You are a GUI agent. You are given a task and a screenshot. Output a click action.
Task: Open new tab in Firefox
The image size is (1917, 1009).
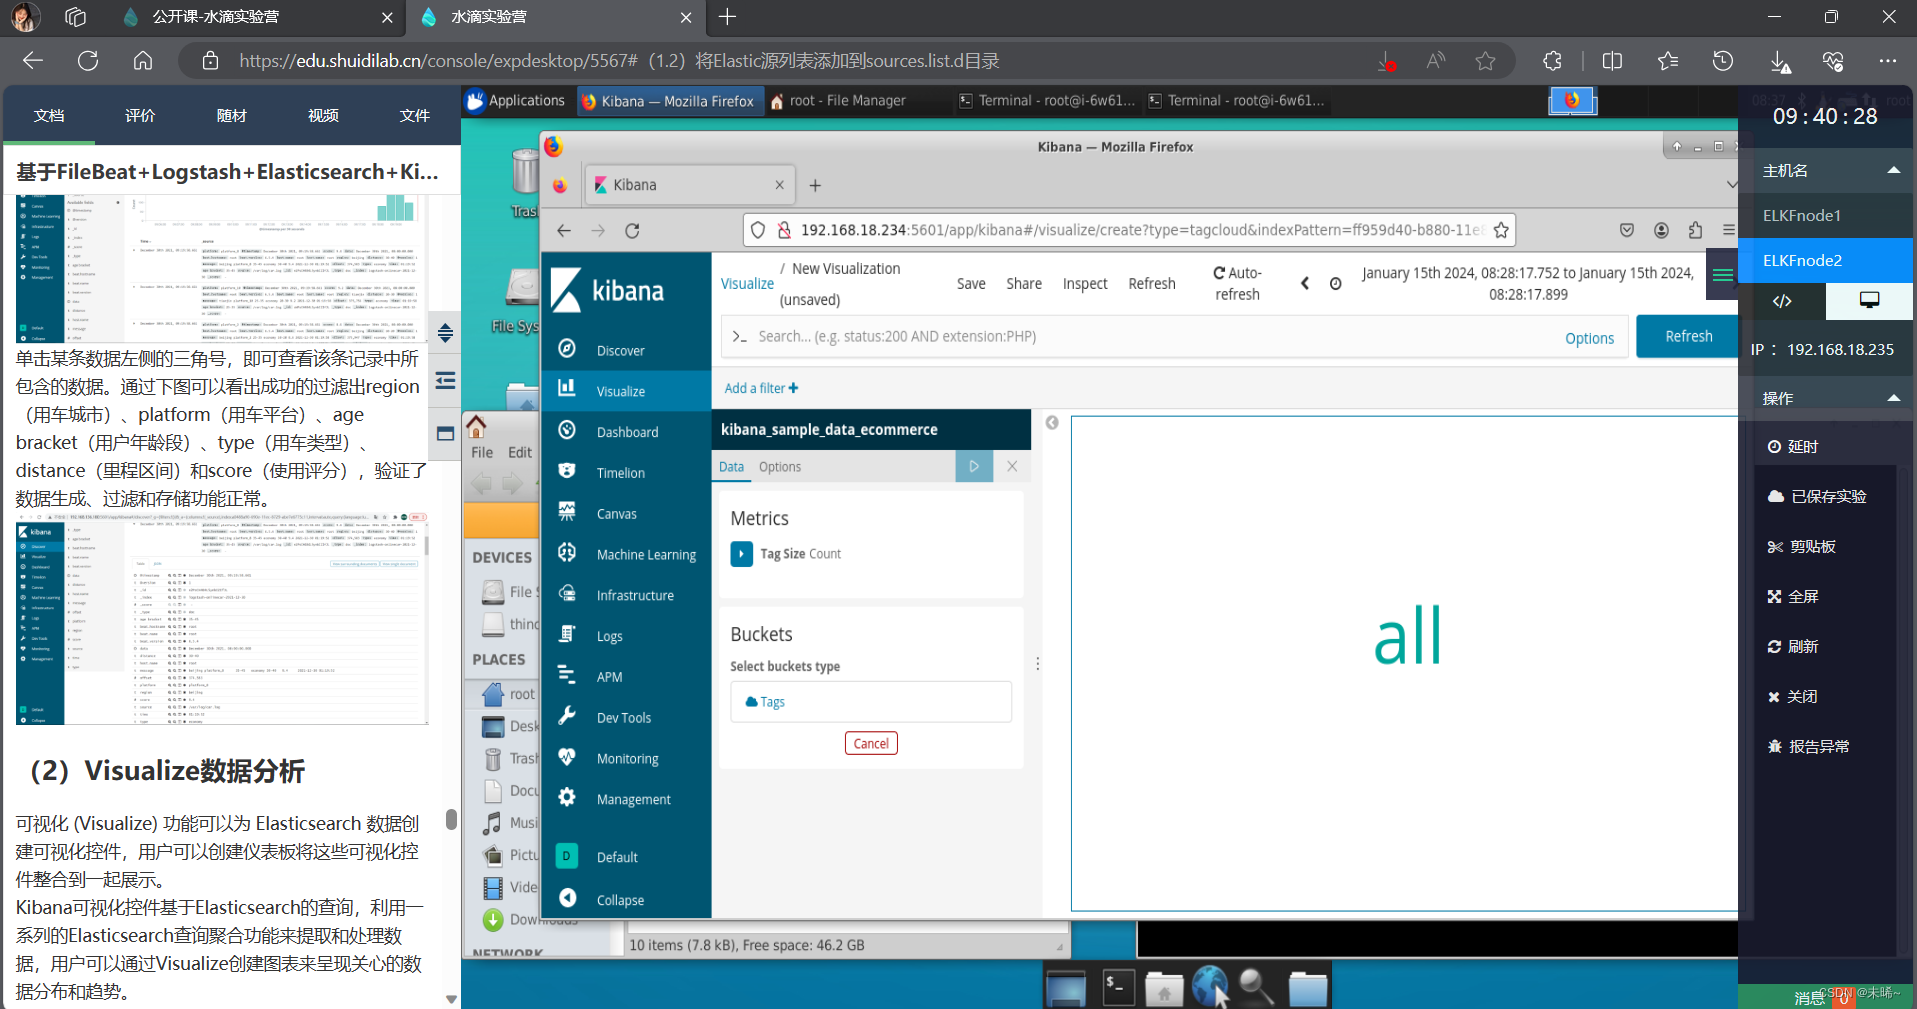[x=815, y=185]
